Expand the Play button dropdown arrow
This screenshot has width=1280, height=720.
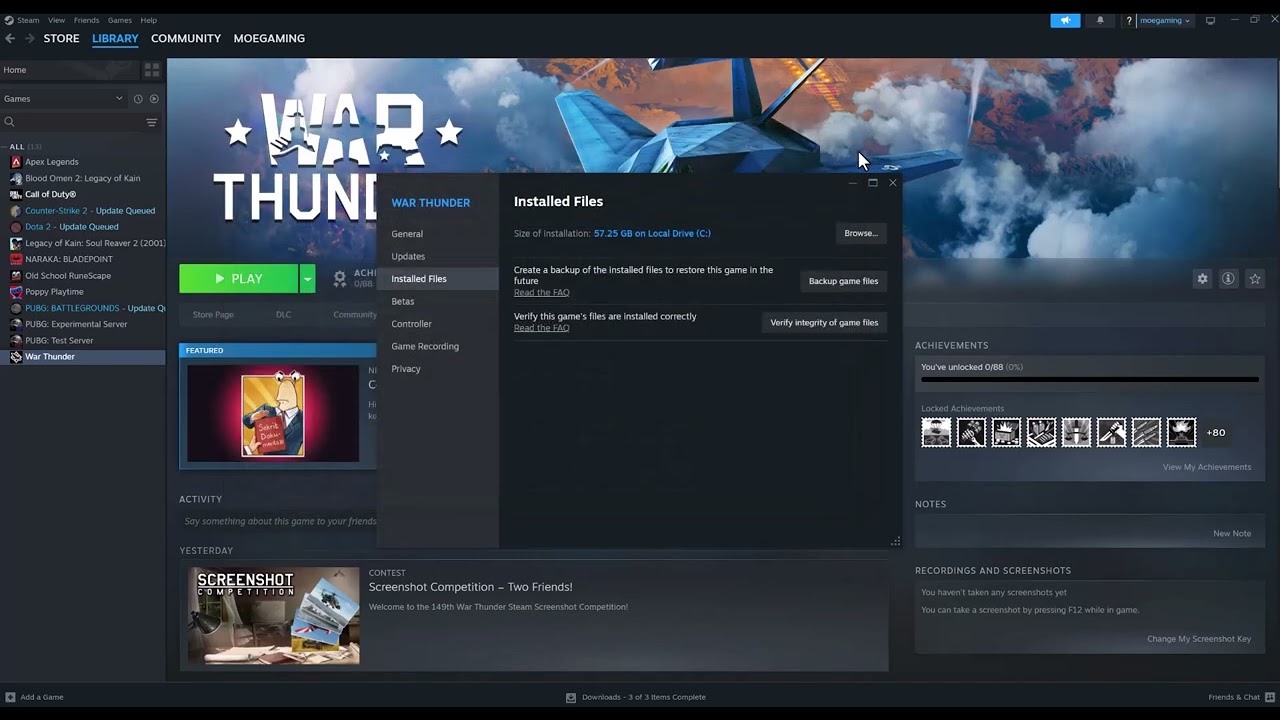point(307,279)
